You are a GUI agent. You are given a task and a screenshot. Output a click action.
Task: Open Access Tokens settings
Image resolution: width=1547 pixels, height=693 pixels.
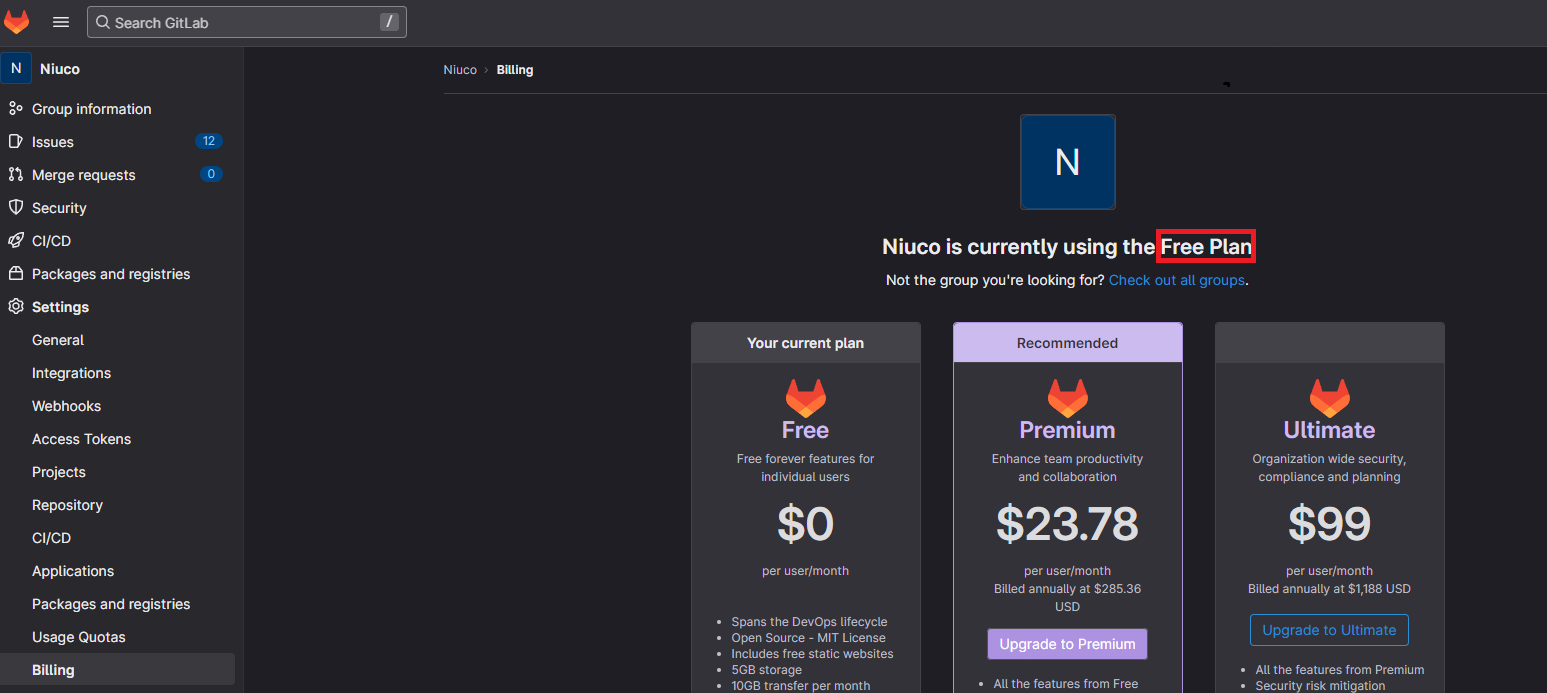pyautogui.click(x=81, y=439)
